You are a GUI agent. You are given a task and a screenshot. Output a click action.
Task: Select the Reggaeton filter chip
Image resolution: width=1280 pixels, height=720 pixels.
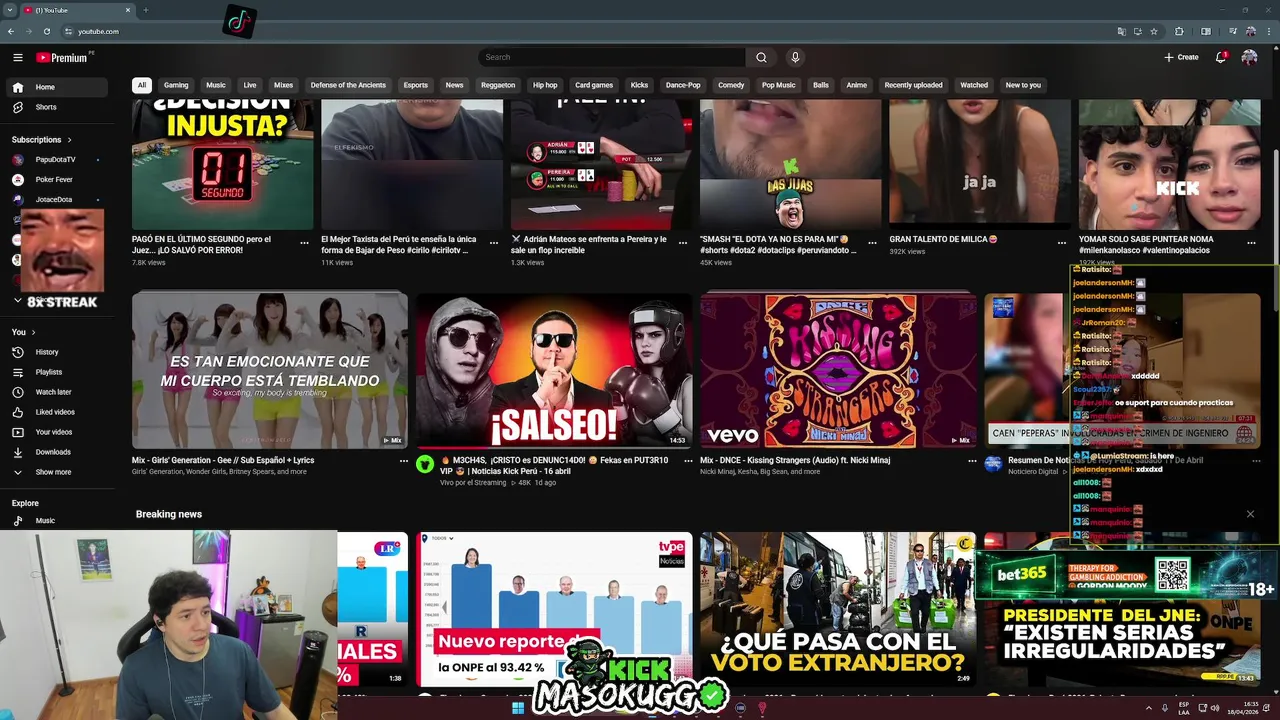pos(498,85)
